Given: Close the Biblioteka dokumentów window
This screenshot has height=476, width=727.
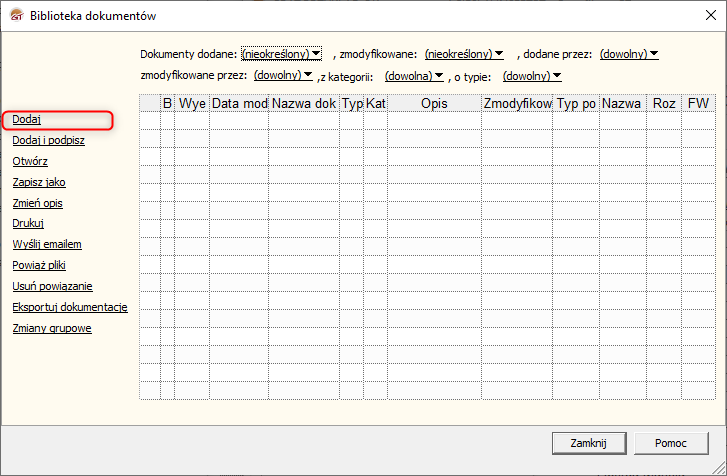Looking at the screenshot, I should click(x=704, y=16).
